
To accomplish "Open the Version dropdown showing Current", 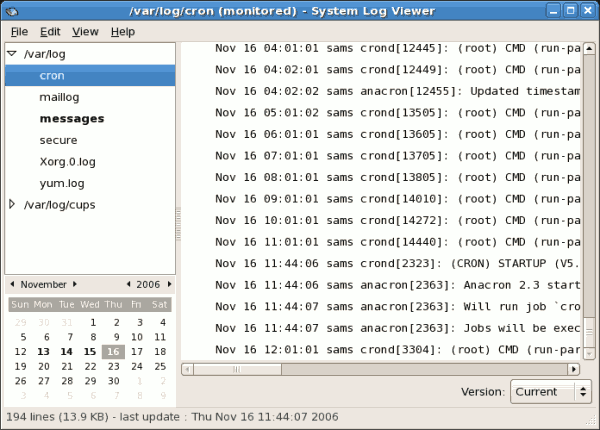I will point(550,392).
